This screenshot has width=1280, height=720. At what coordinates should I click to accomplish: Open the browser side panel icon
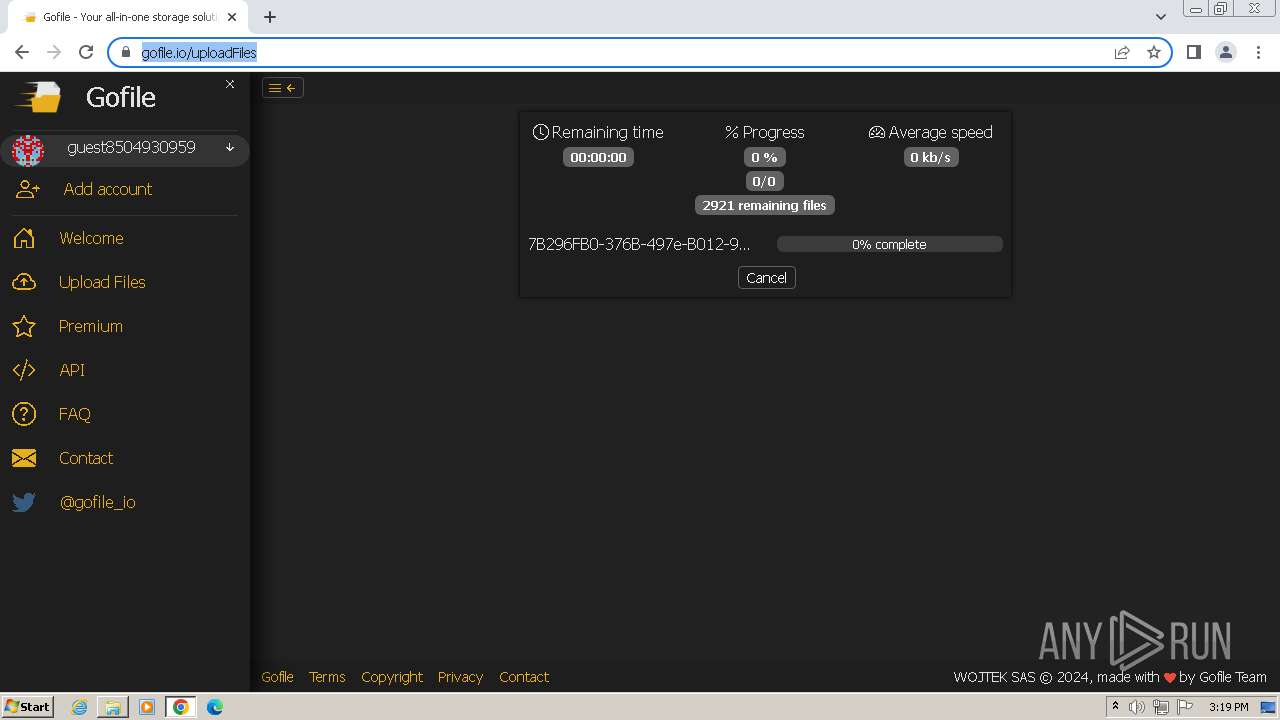tap(1194, 52)
